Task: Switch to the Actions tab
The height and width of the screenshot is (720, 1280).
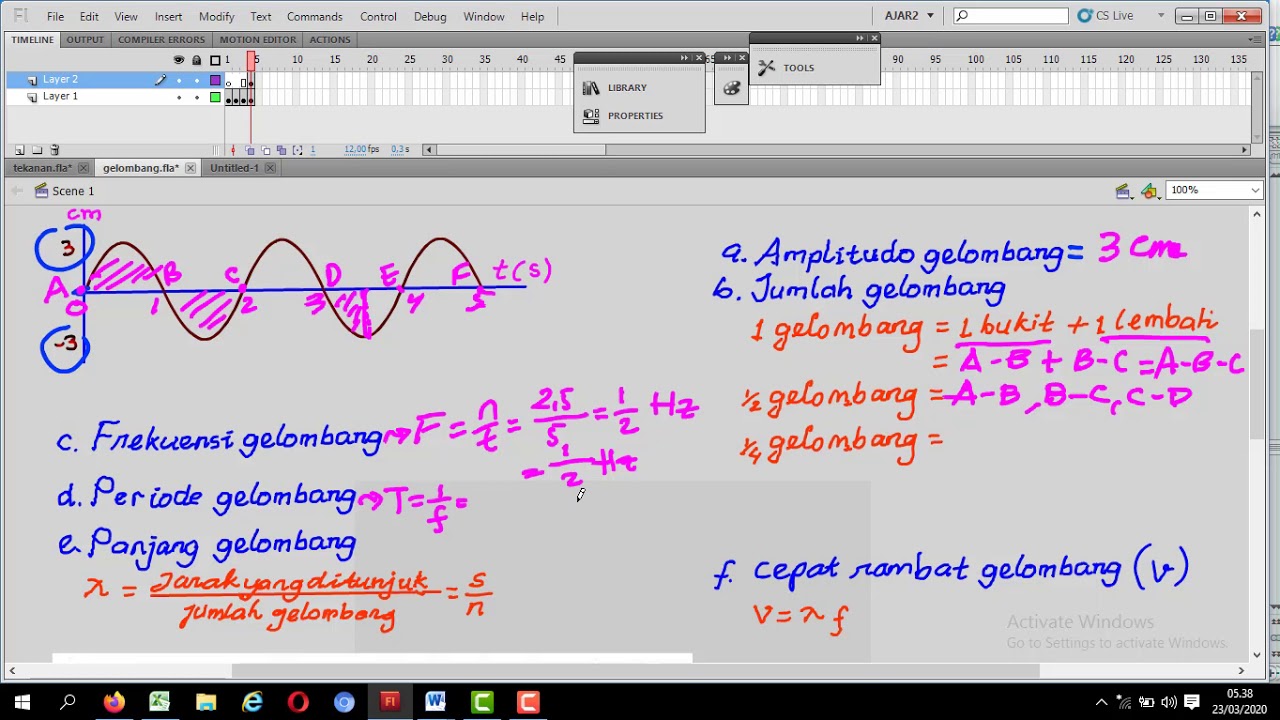Action: 330,39
